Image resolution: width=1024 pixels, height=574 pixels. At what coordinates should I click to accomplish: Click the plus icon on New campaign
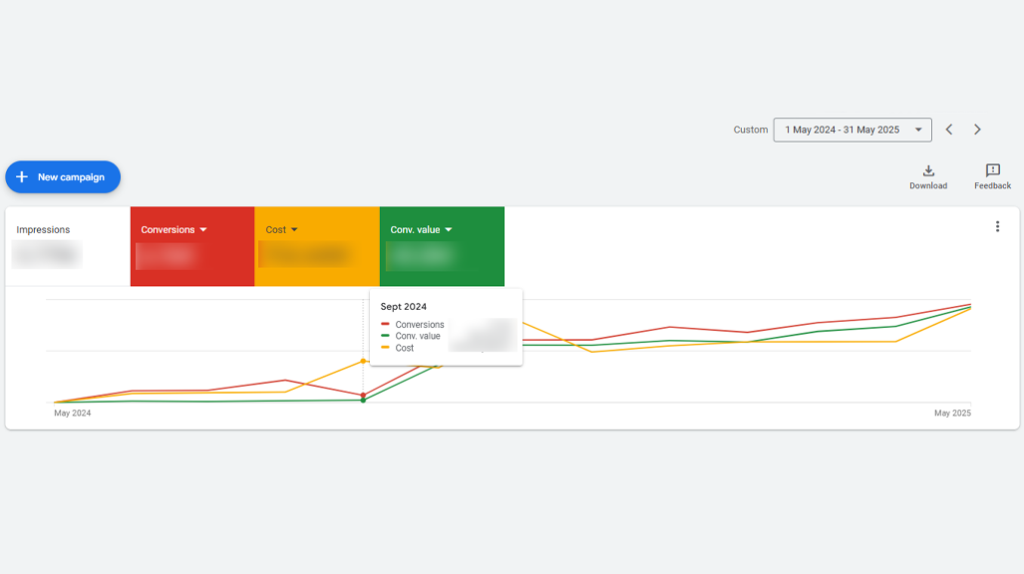(x=22, y=177)
